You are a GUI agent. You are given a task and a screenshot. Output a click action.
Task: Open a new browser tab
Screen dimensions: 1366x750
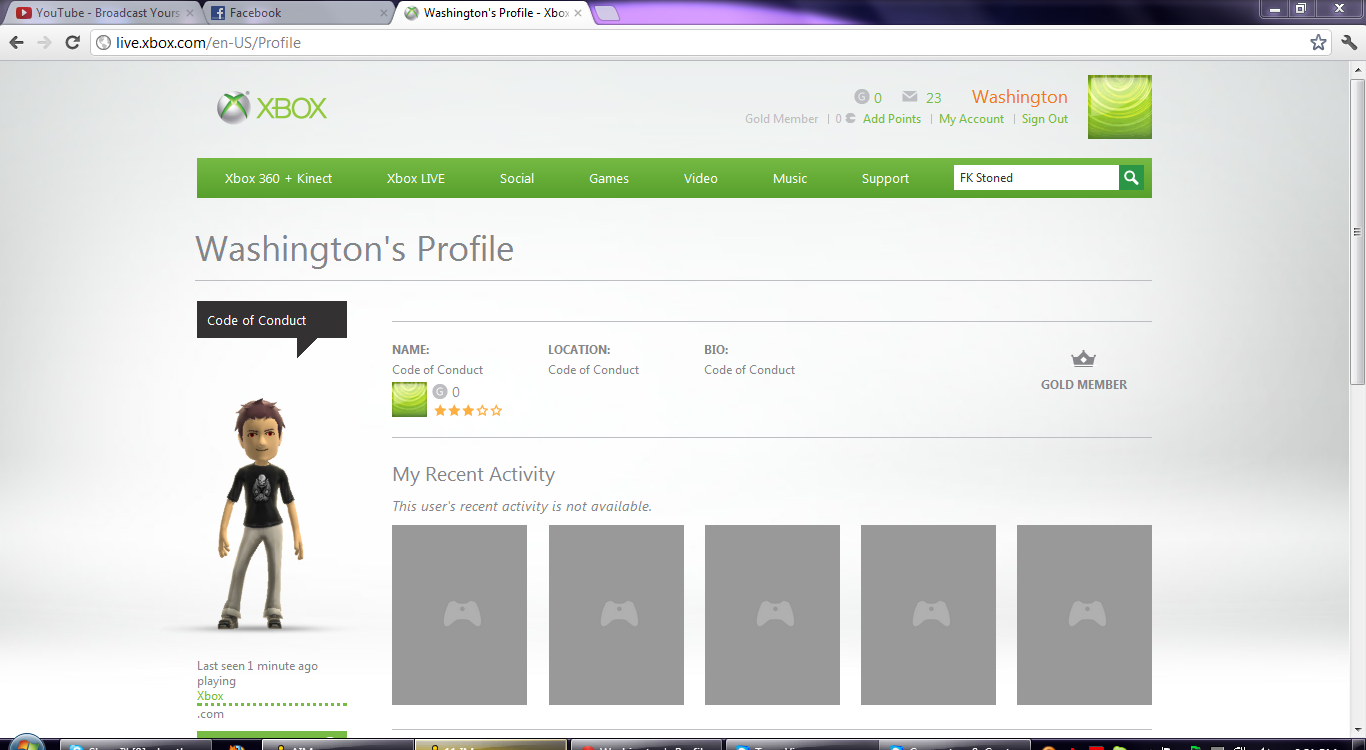pyautogui.click(x=606, y=13)
